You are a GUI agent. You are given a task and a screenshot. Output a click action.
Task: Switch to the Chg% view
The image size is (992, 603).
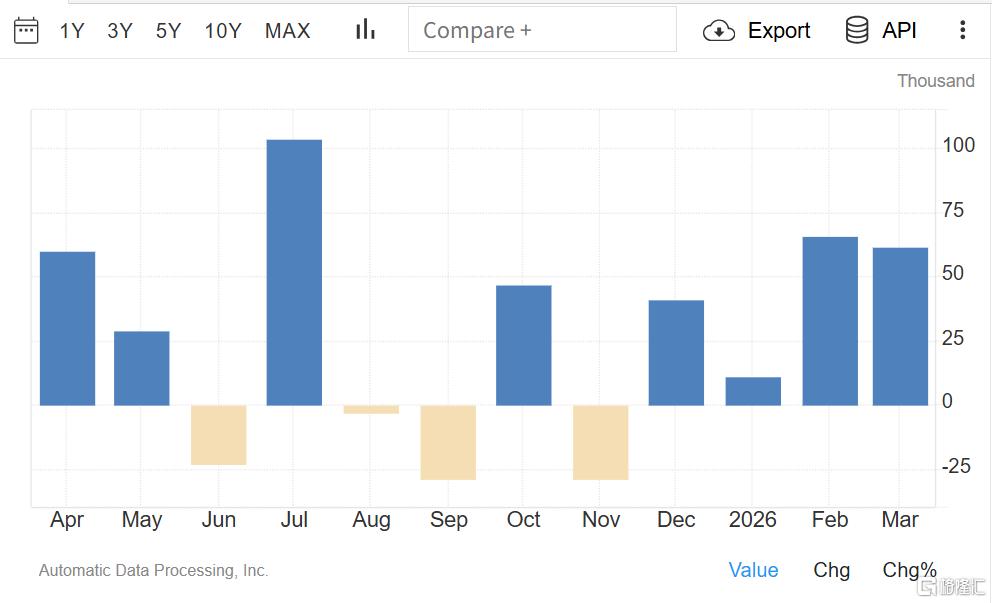[909, 570]
